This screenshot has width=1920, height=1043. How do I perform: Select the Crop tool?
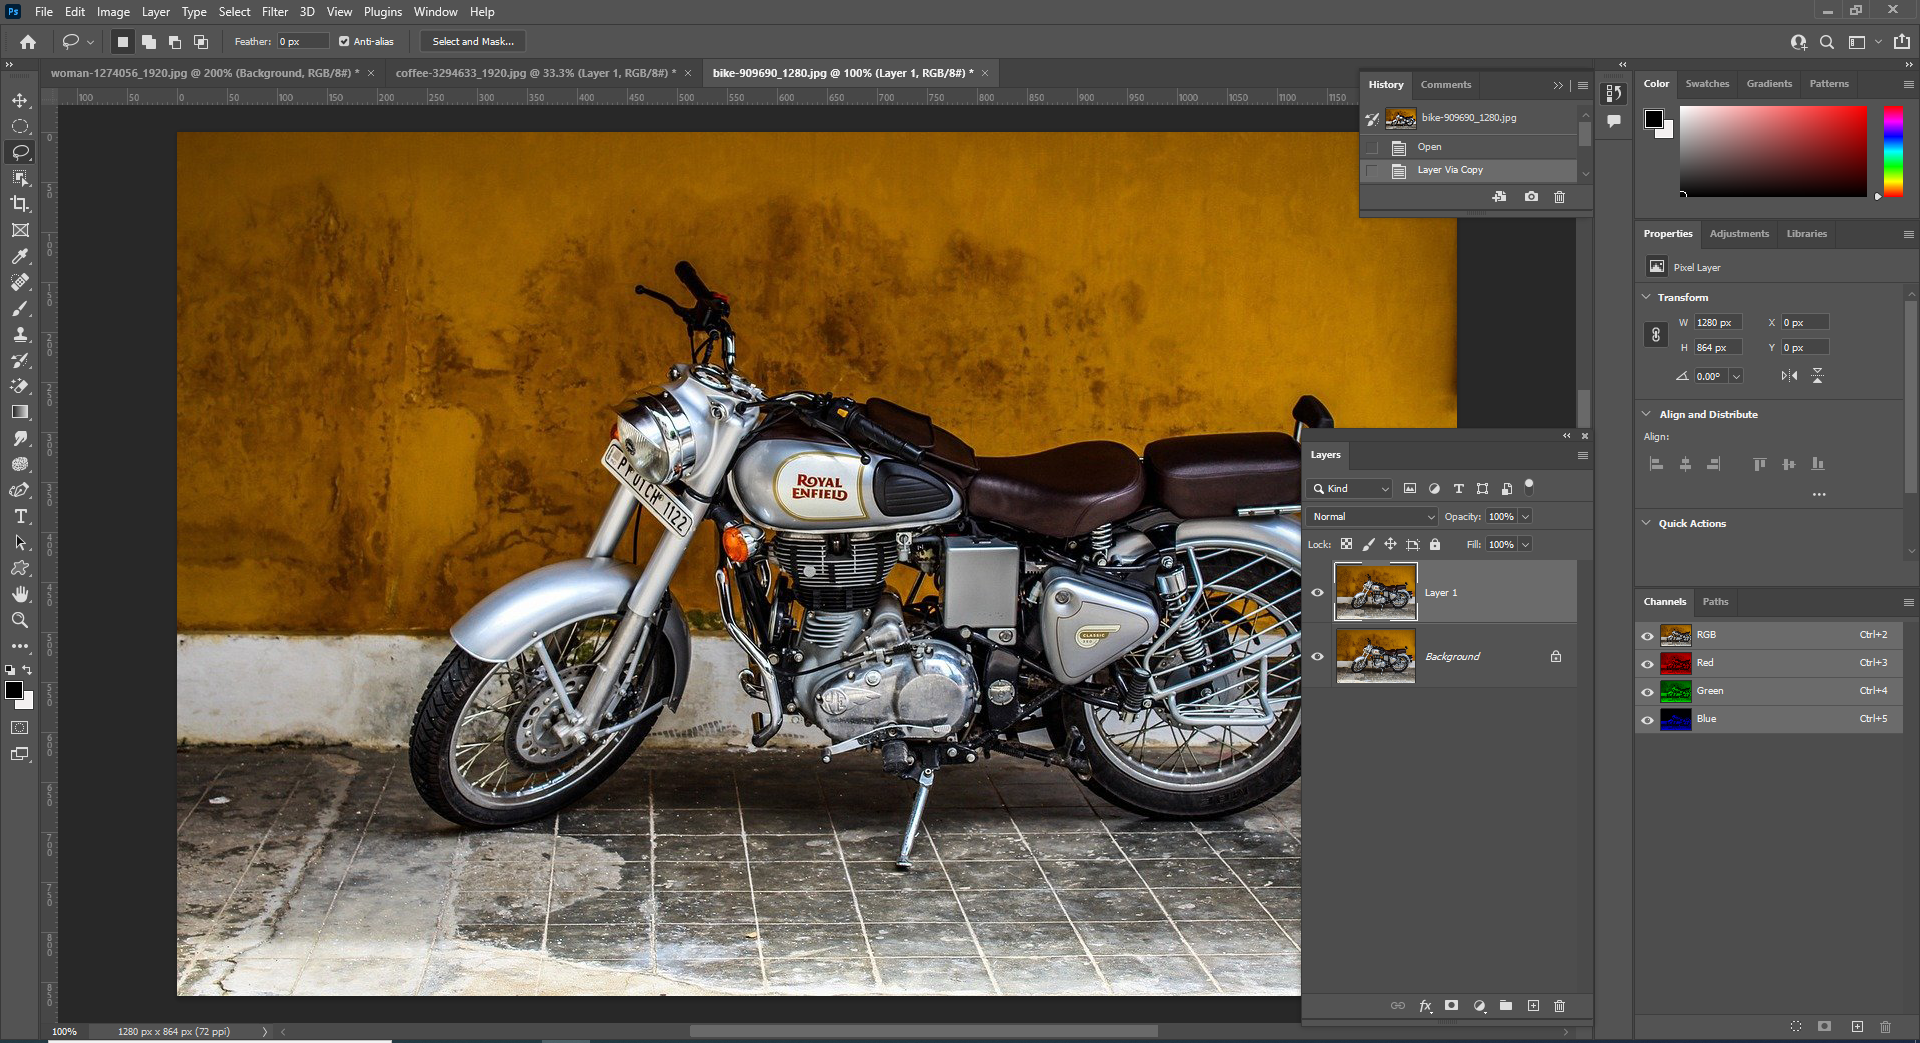20,204
